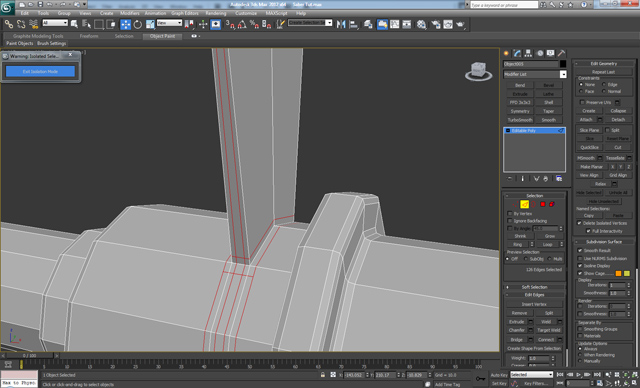Click Exit Isolation Mode button
This screenshot has width=640, height=388.
click(40, 71)
